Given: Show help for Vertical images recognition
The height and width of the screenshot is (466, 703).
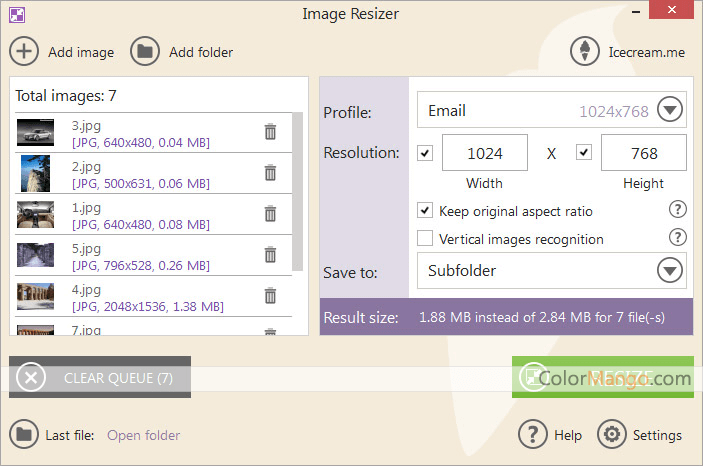Looking at the screenshot, I should [678, 238].
